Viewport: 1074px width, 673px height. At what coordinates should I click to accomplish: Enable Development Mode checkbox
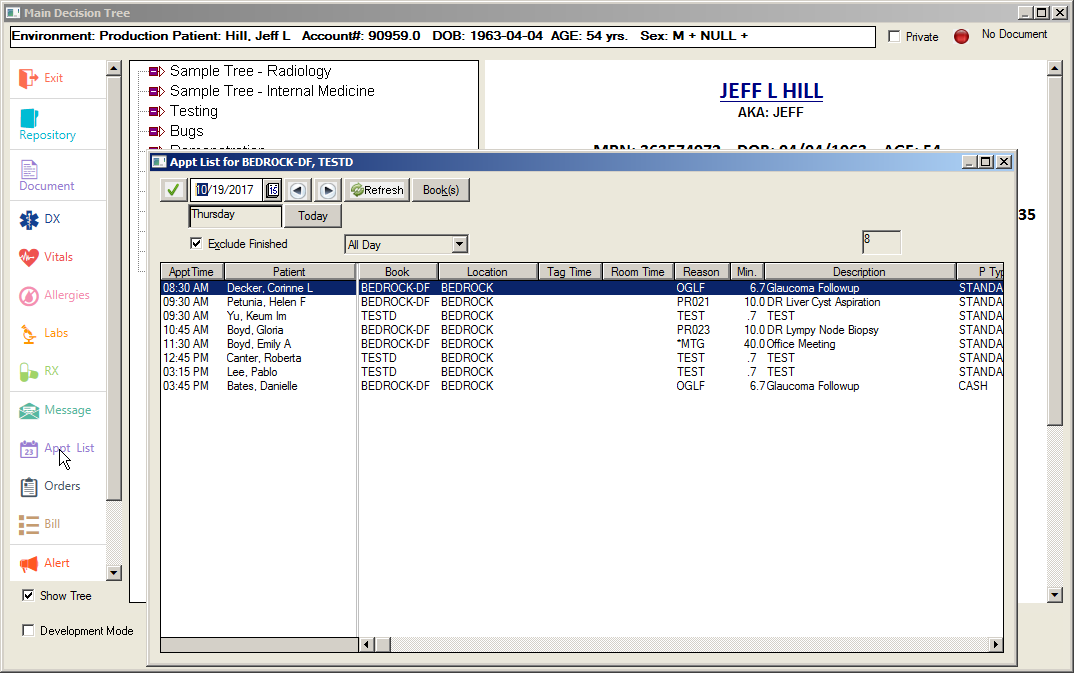point(28,630)
